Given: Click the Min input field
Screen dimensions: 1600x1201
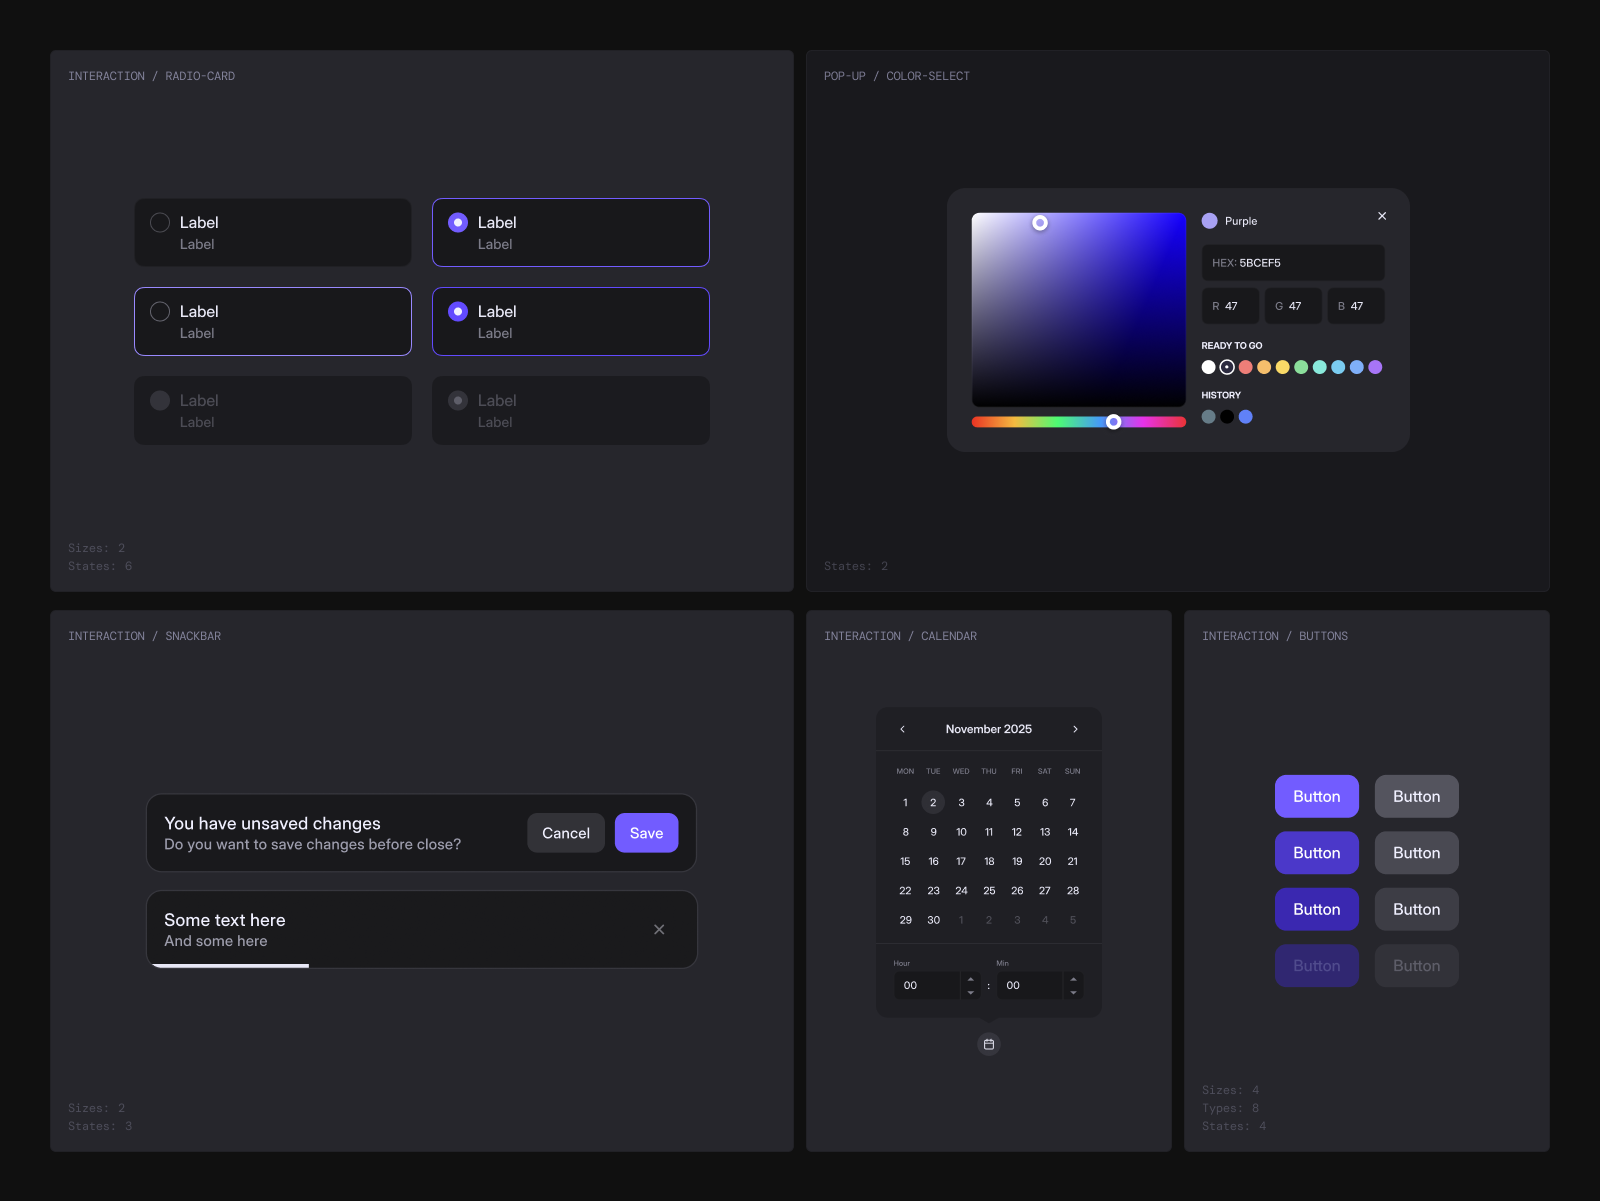Looking at the screenshot, I should (x=1030, y=985).
